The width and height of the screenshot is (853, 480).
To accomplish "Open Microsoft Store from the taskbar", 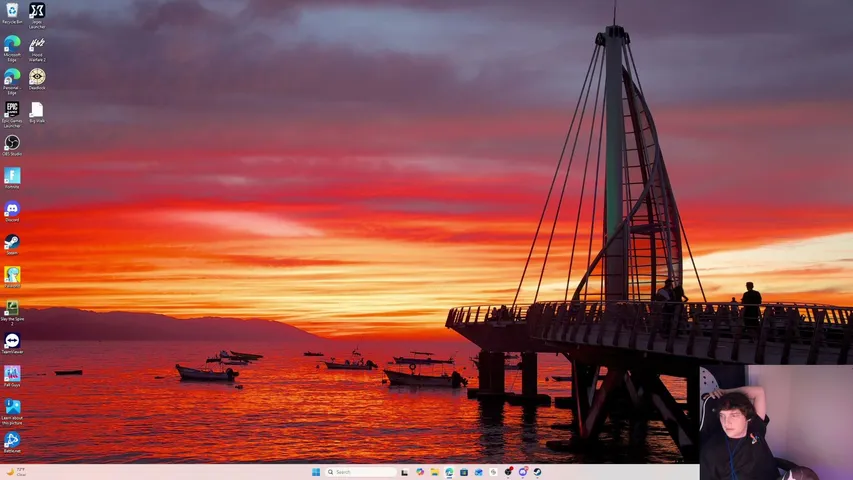I will 464,472.
